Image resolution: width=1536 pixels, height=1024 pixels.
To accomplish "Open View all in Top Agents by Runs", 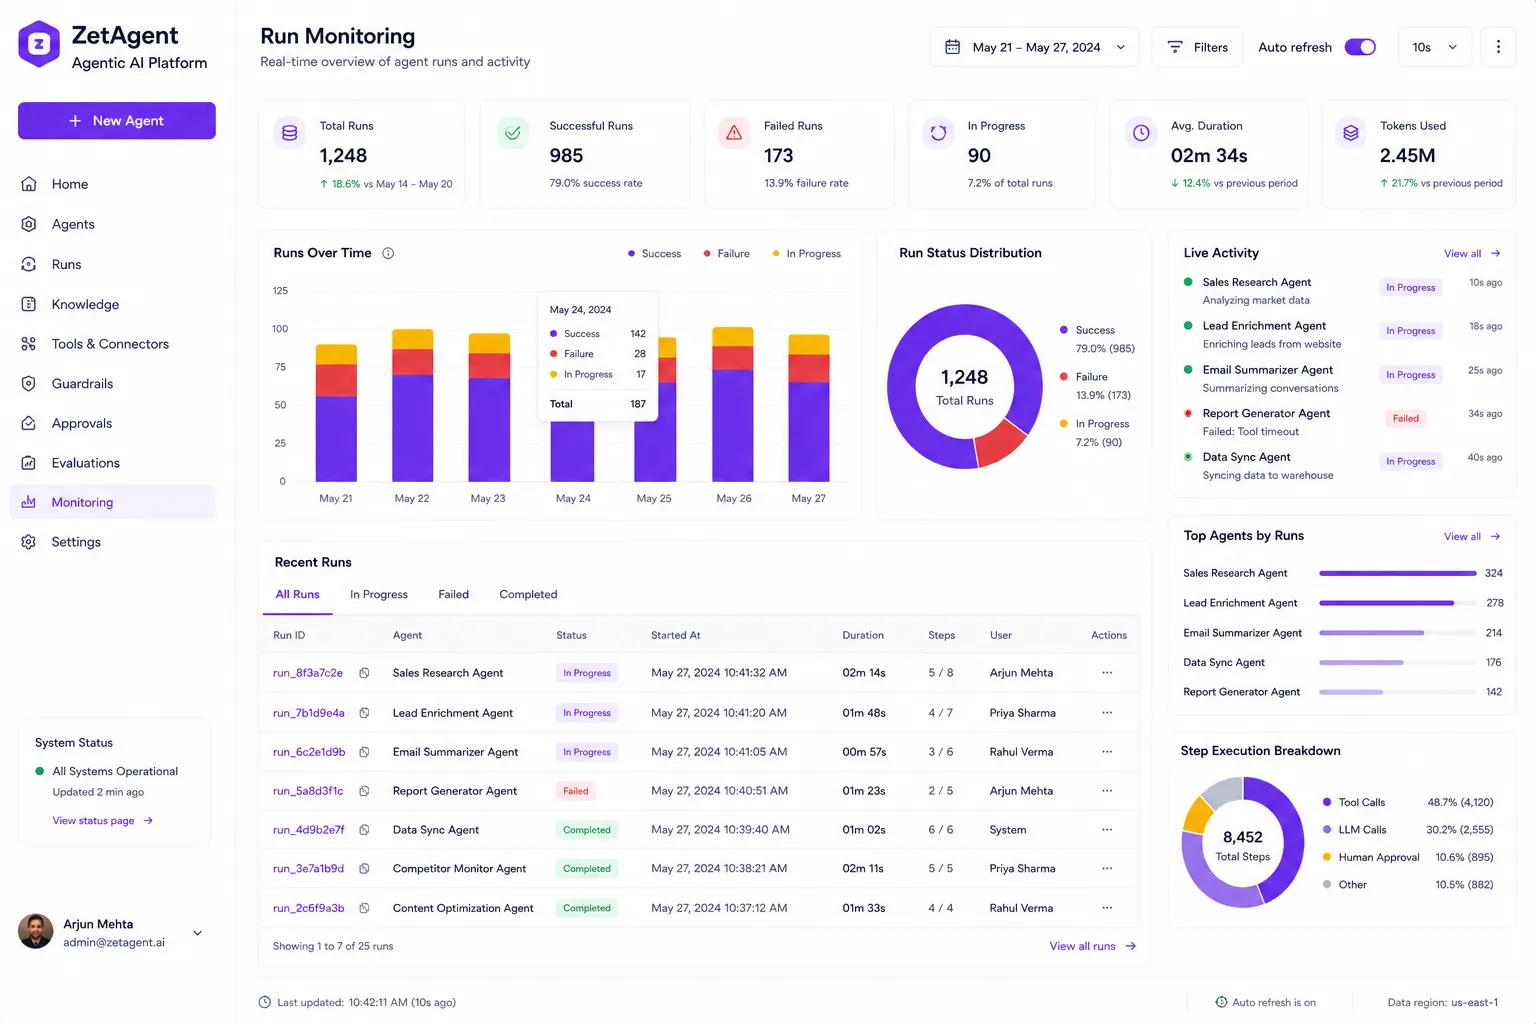I will click(1472, 537).
